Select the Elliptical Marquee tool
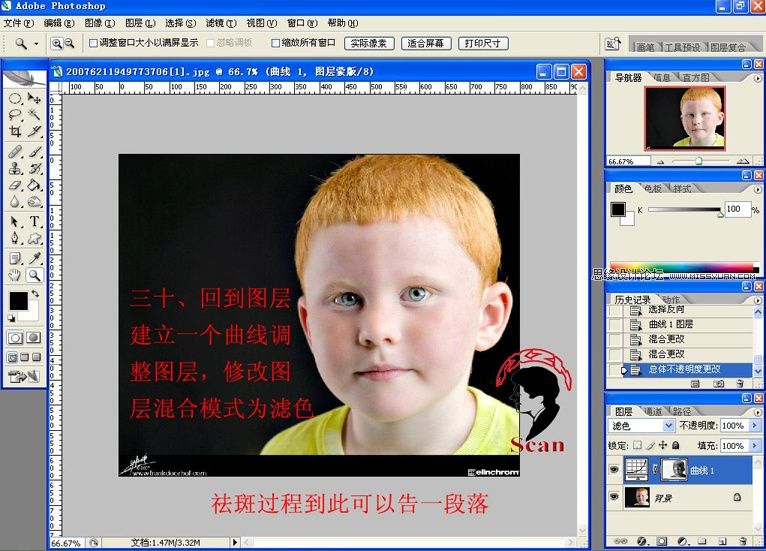 (x=15, y=99)
